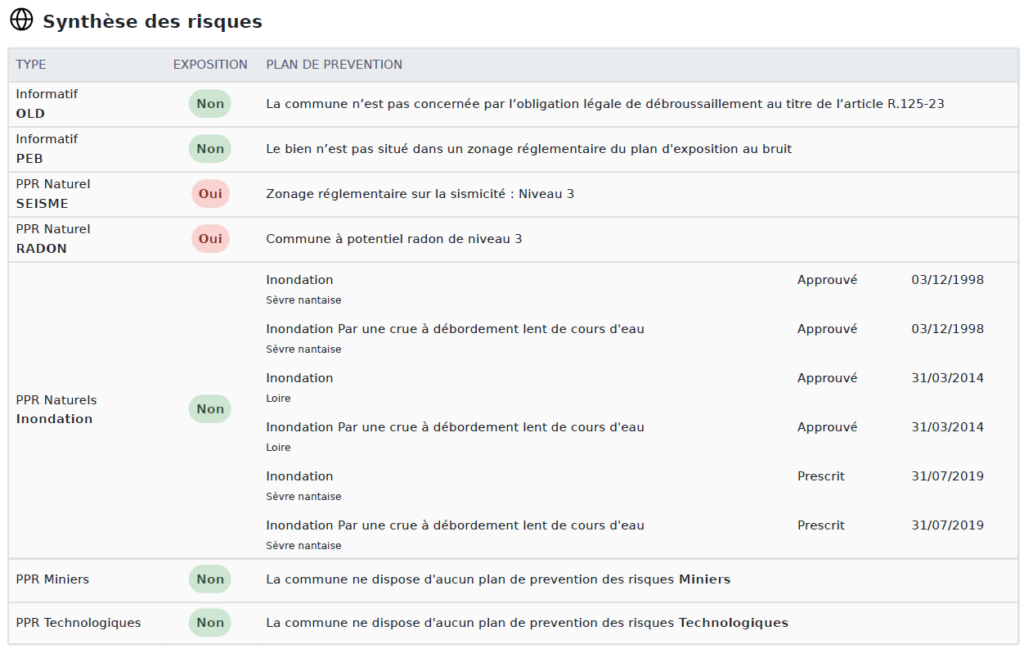Click the Non badge in the OLD row

click(210, 104)
